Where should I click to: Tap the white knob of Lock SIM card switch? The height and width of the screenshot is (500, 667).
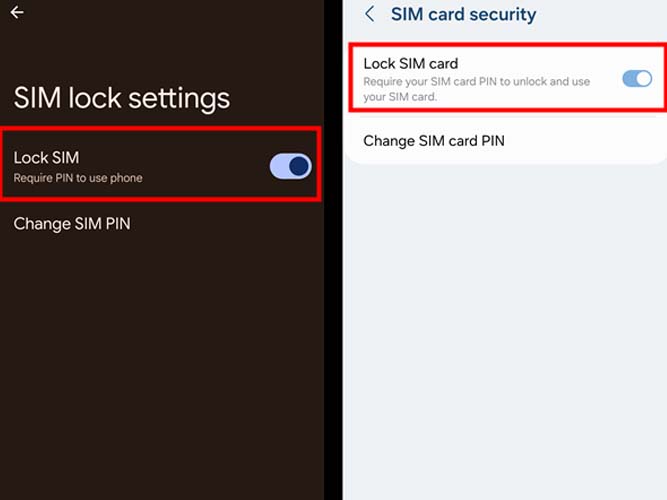pos(644,79)
